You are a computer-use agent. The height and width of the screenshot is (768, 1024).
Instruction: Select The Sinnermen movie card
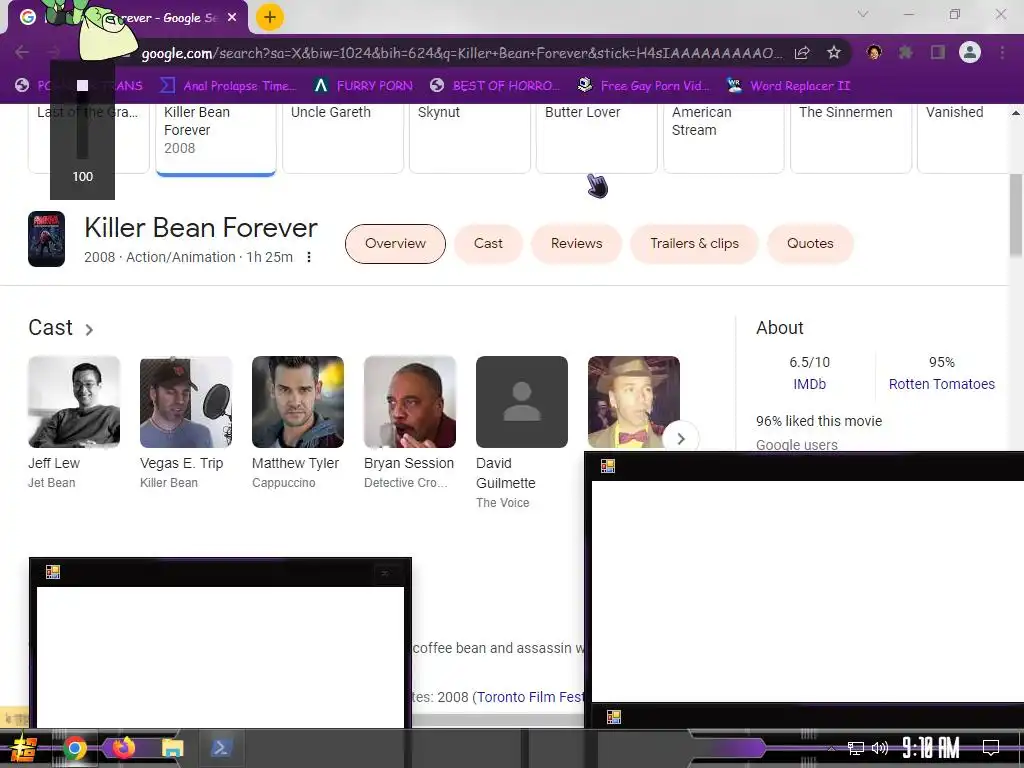851,138
